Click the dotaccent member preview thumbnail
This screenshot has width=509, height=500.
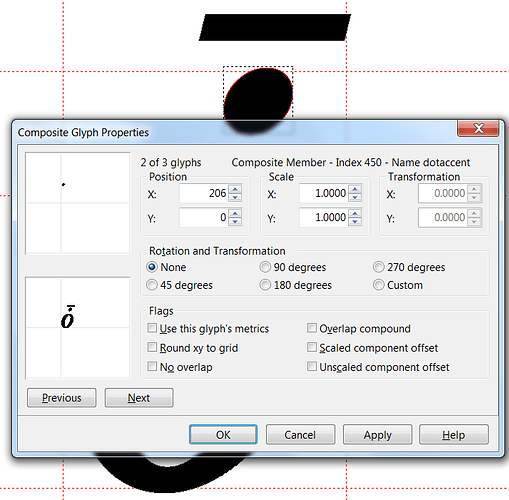point(78,203)
